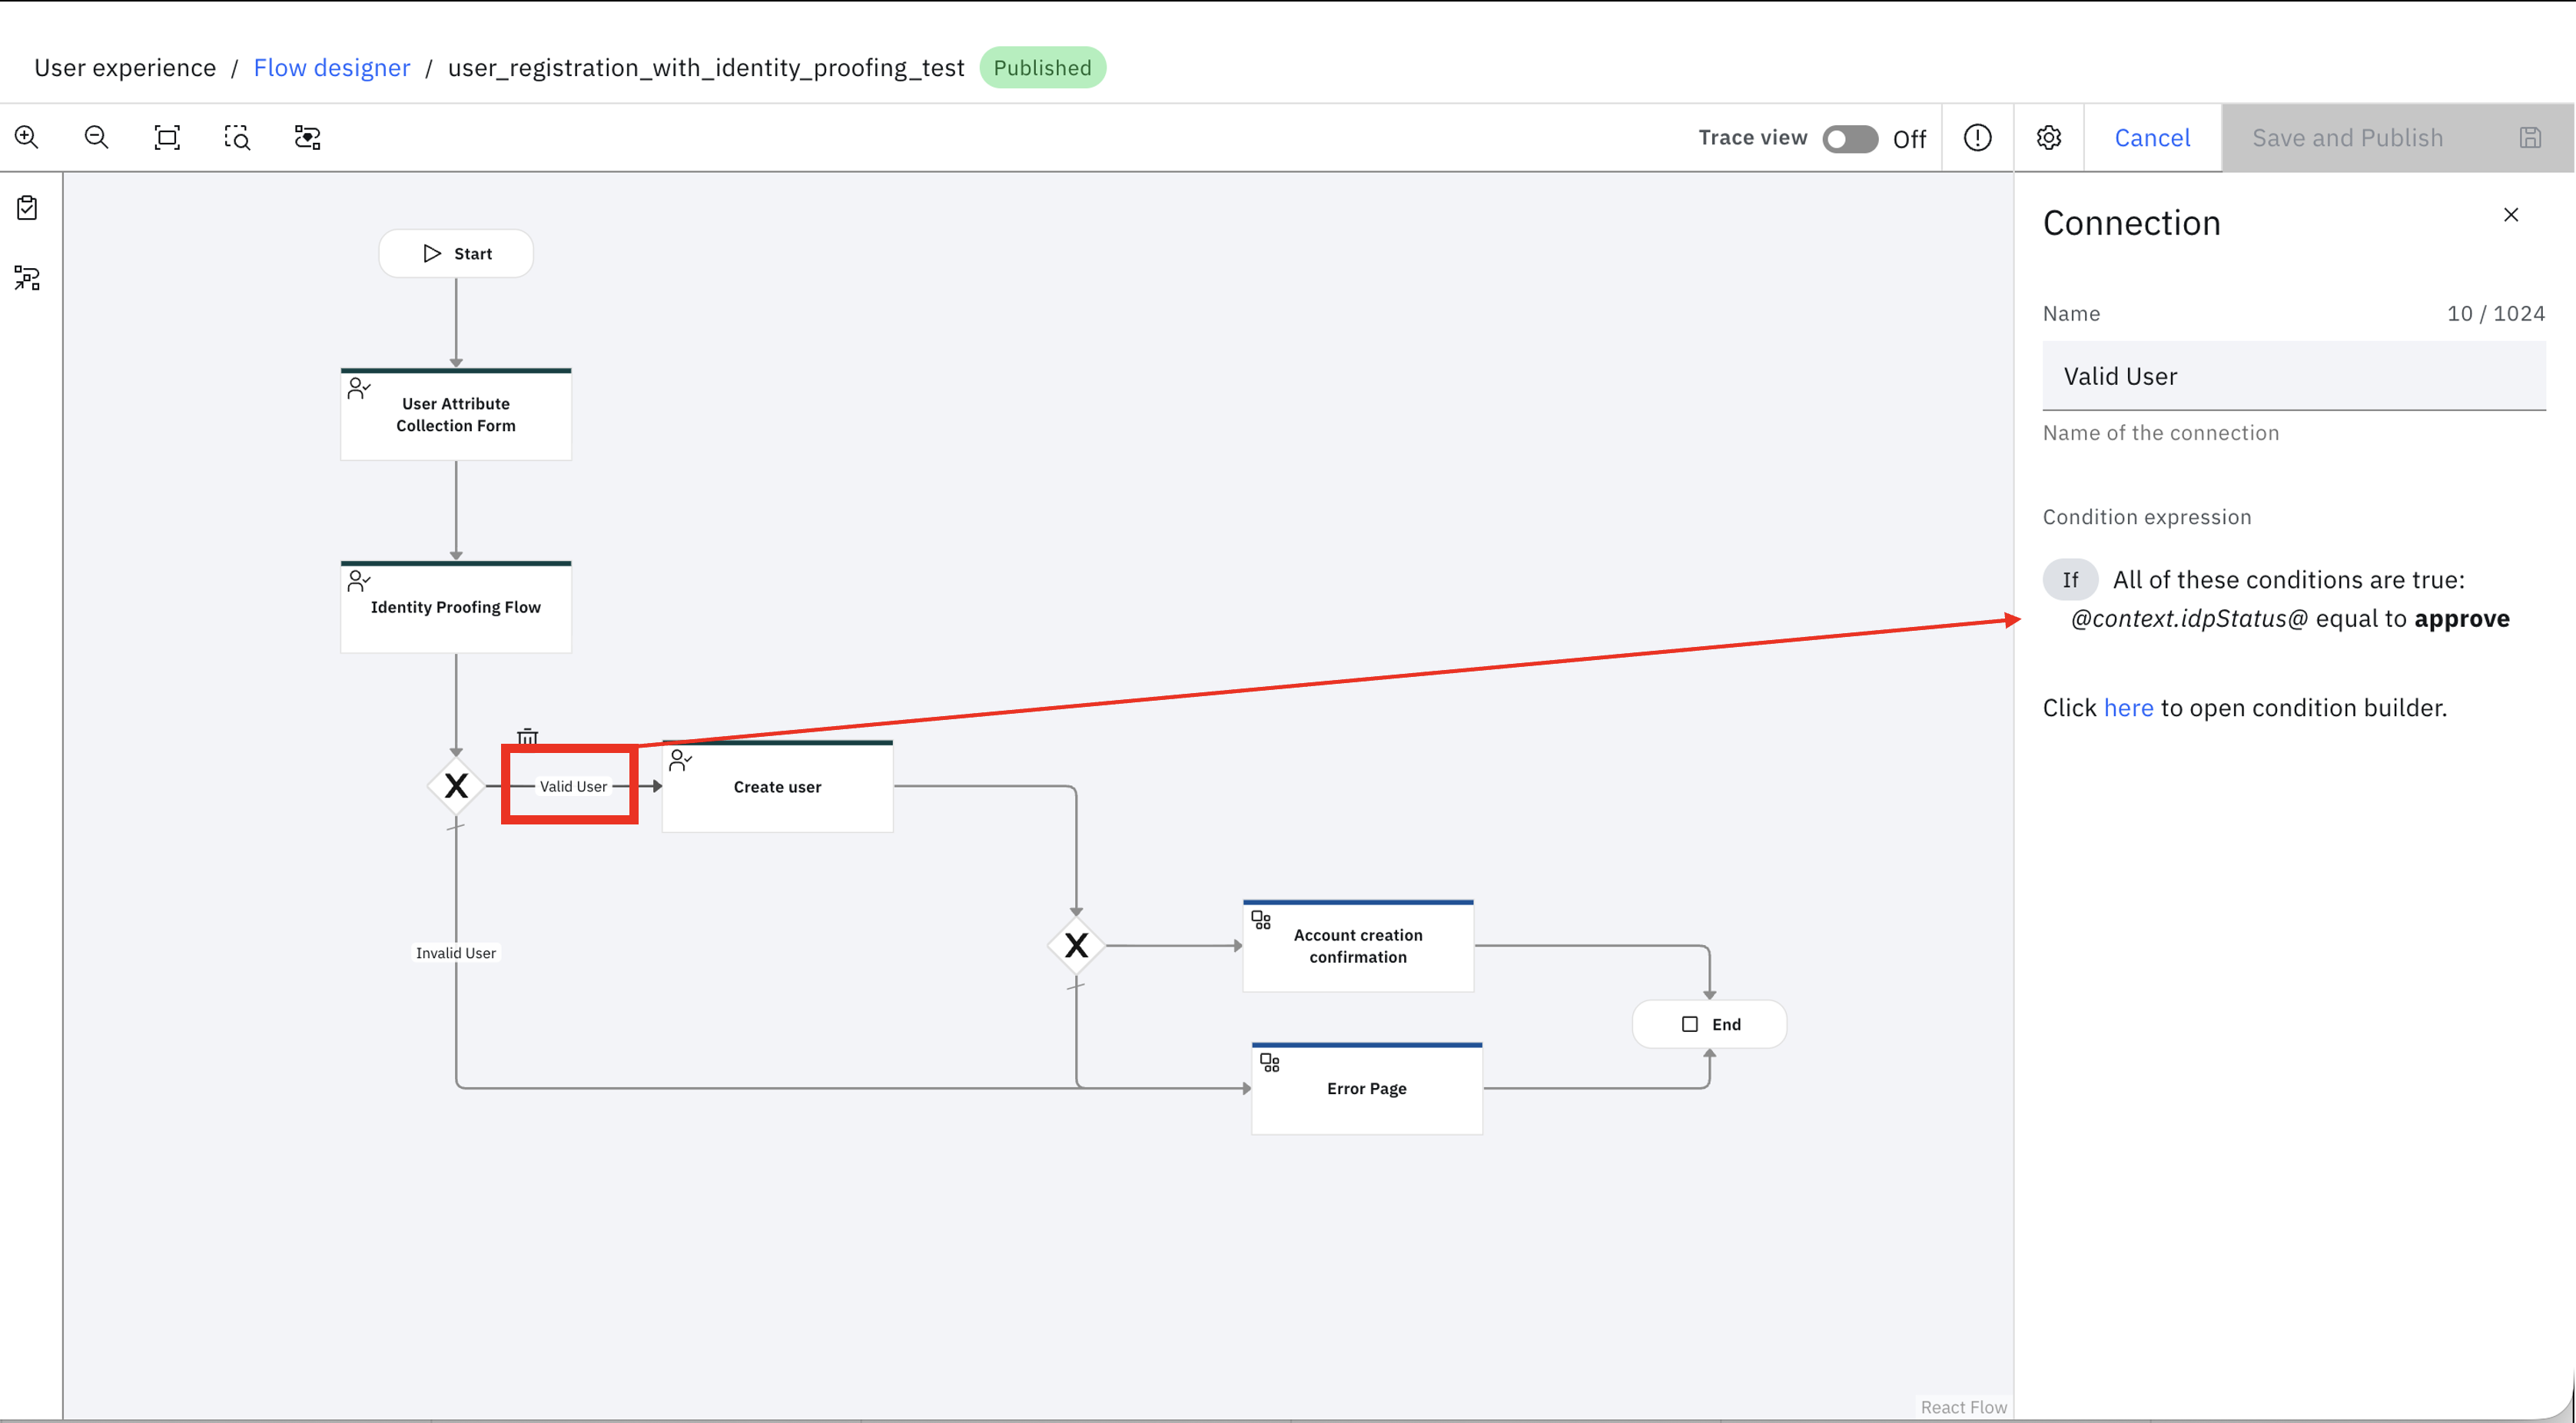Click page icon on Account creation node
This screenshot has width=2576, height=1423.
pyautogui.click(x=1261, y=920)
